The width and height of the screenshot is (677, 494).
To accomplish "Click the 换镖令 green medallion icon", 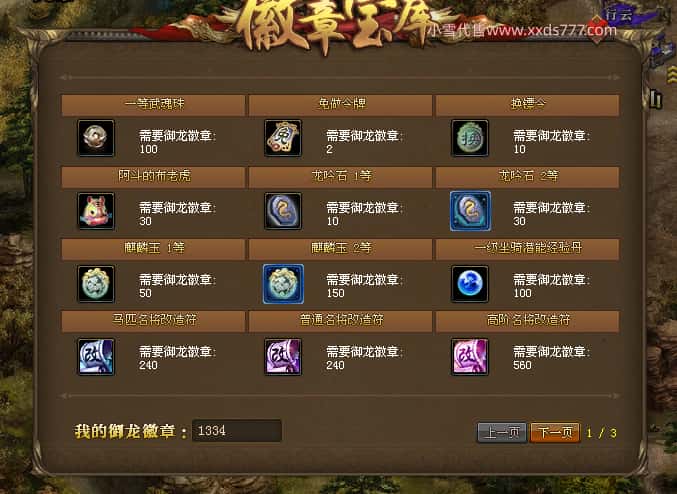I will tap(470, 138).
